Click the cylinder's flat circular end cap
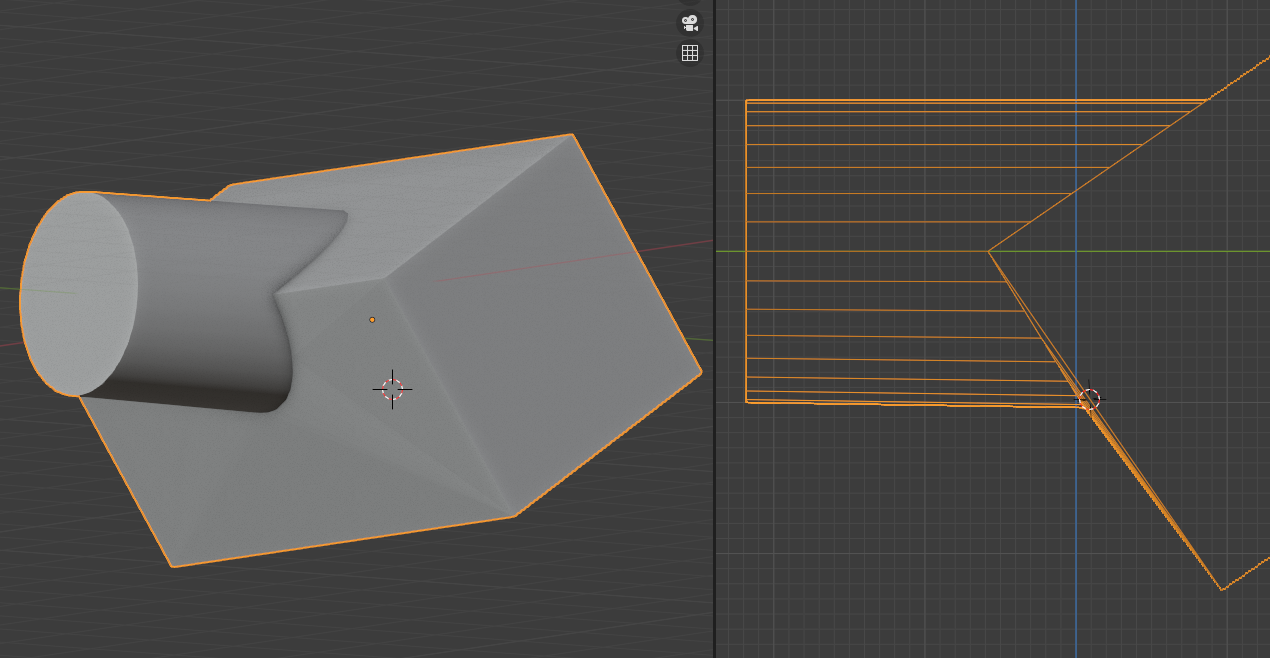1270x658 pixels. pos(78,293)
